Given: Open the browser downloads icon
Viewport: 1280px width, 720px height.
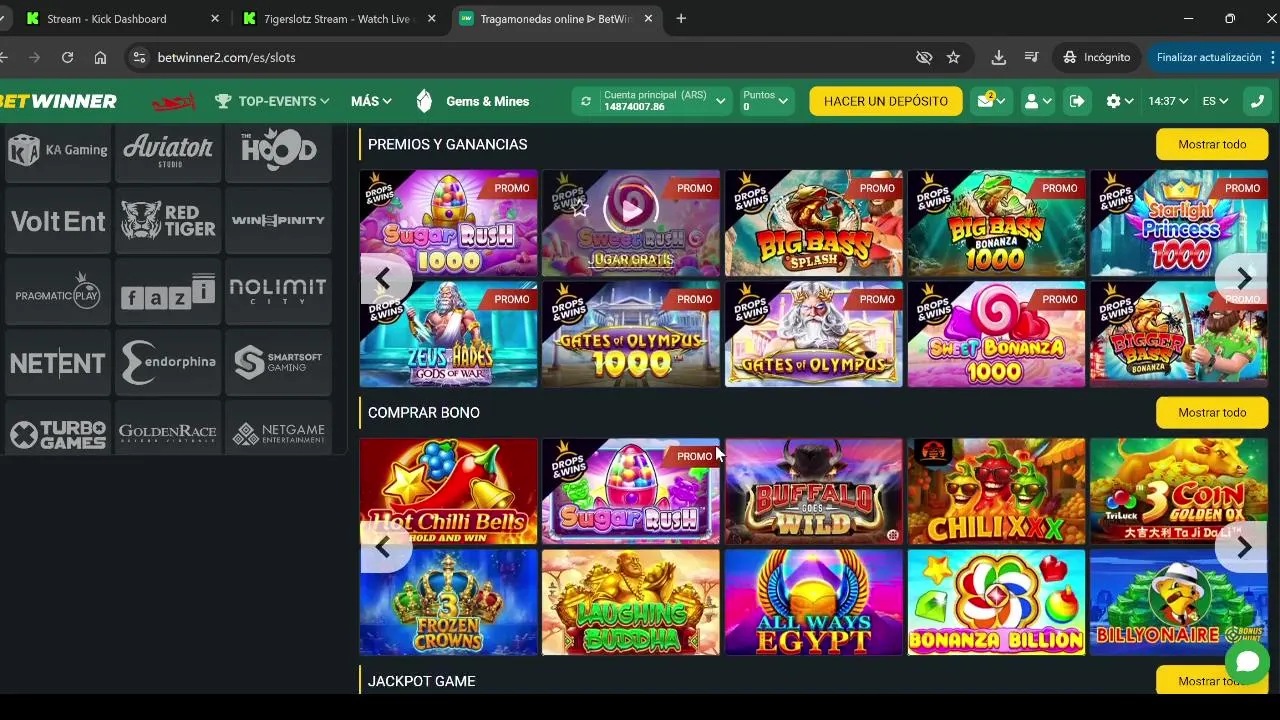Looking at the screenshot, I should pos(998,57).
